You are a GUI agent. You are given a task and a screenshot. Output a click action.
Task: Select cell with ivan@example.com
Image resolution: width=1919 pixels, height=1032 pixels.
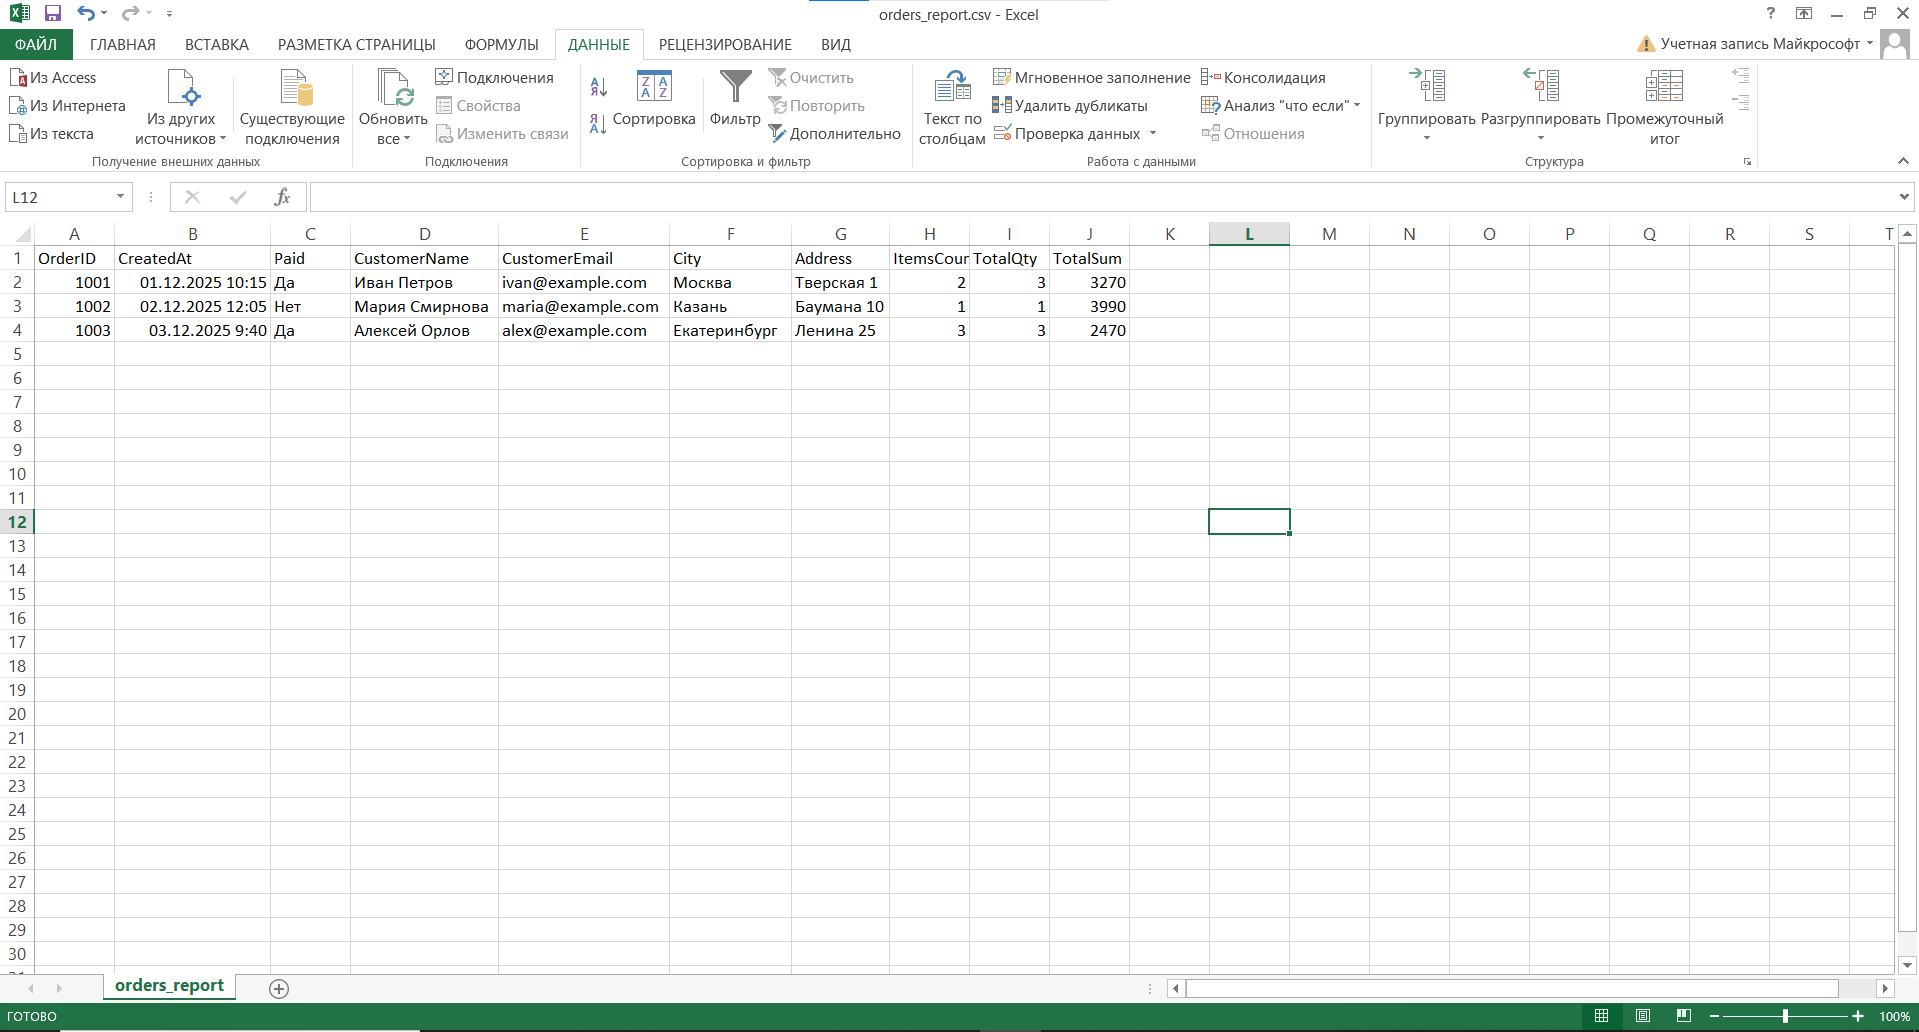pyautogui.click(x=584, y=282)
